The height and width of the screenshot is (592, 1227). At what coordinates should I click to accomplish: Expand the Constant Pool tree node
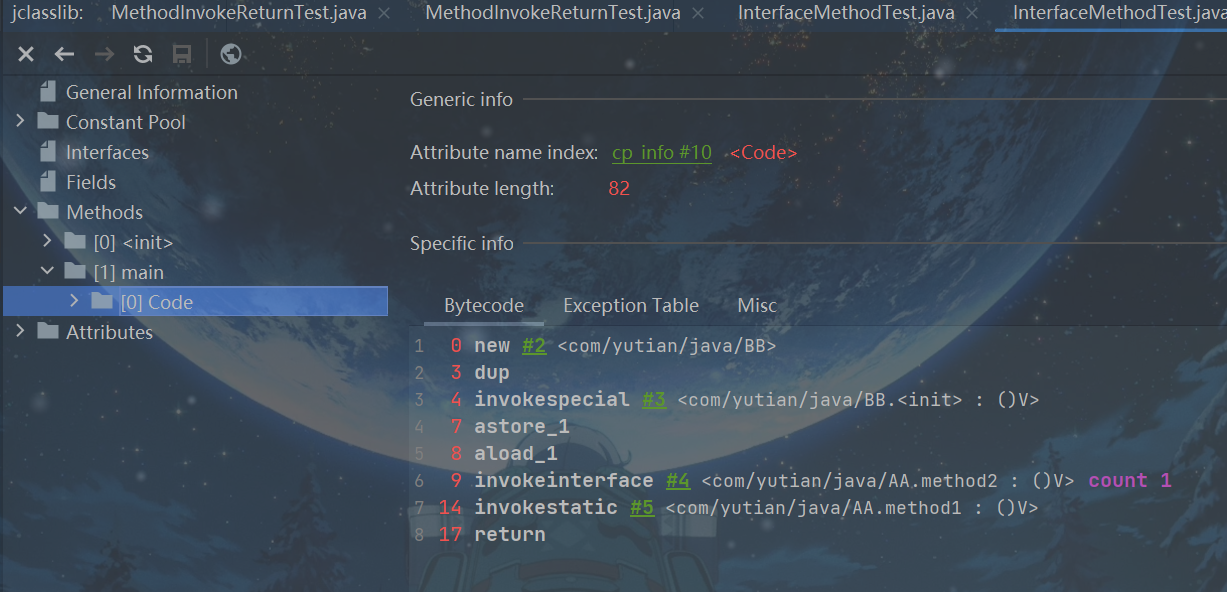pos(20,122)
